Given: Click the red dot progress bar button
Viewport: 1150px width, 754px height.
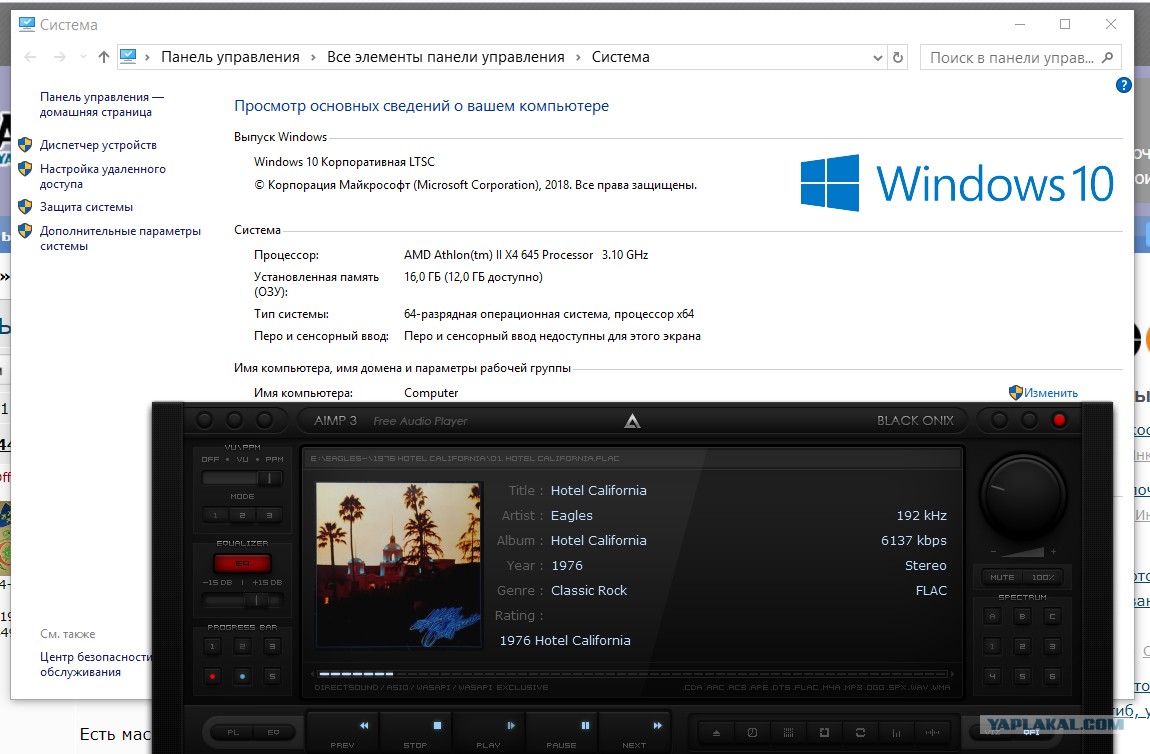Looking at the screenshot, I should pos(213,676).
